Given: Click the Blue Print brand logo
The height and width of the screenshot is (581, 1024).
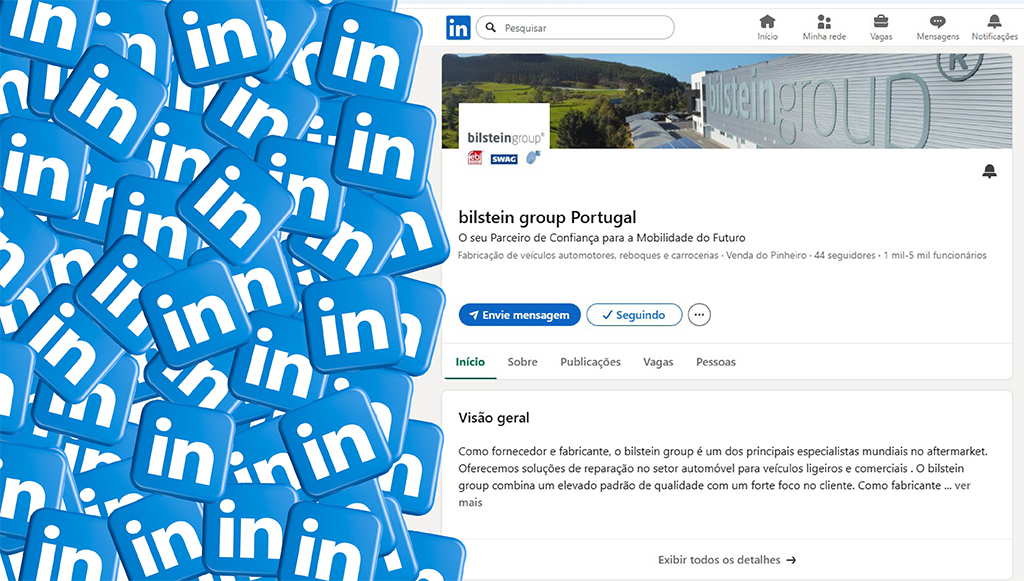Looking at the screenshot, I should [534, 157].
